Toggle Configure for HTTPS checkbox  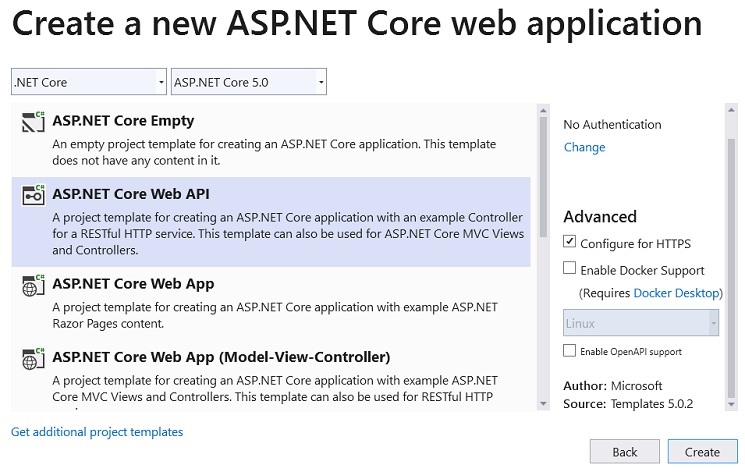[569, 241]
